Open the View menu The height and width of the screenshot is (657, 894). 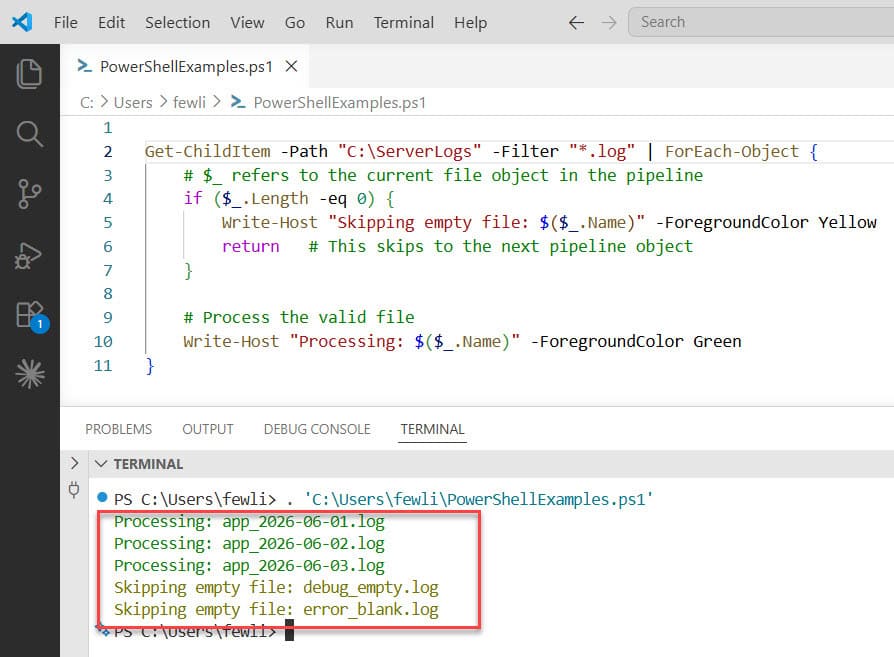point(247,22)
